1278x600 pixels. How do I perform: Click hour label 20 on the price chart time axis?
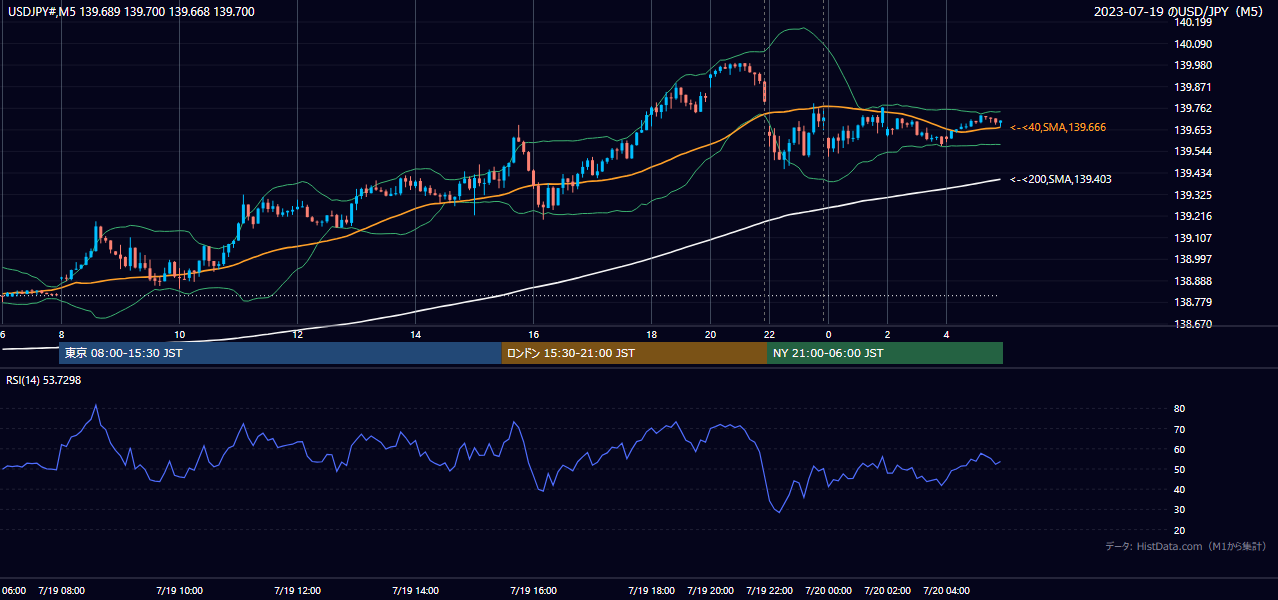pos(710,334)
